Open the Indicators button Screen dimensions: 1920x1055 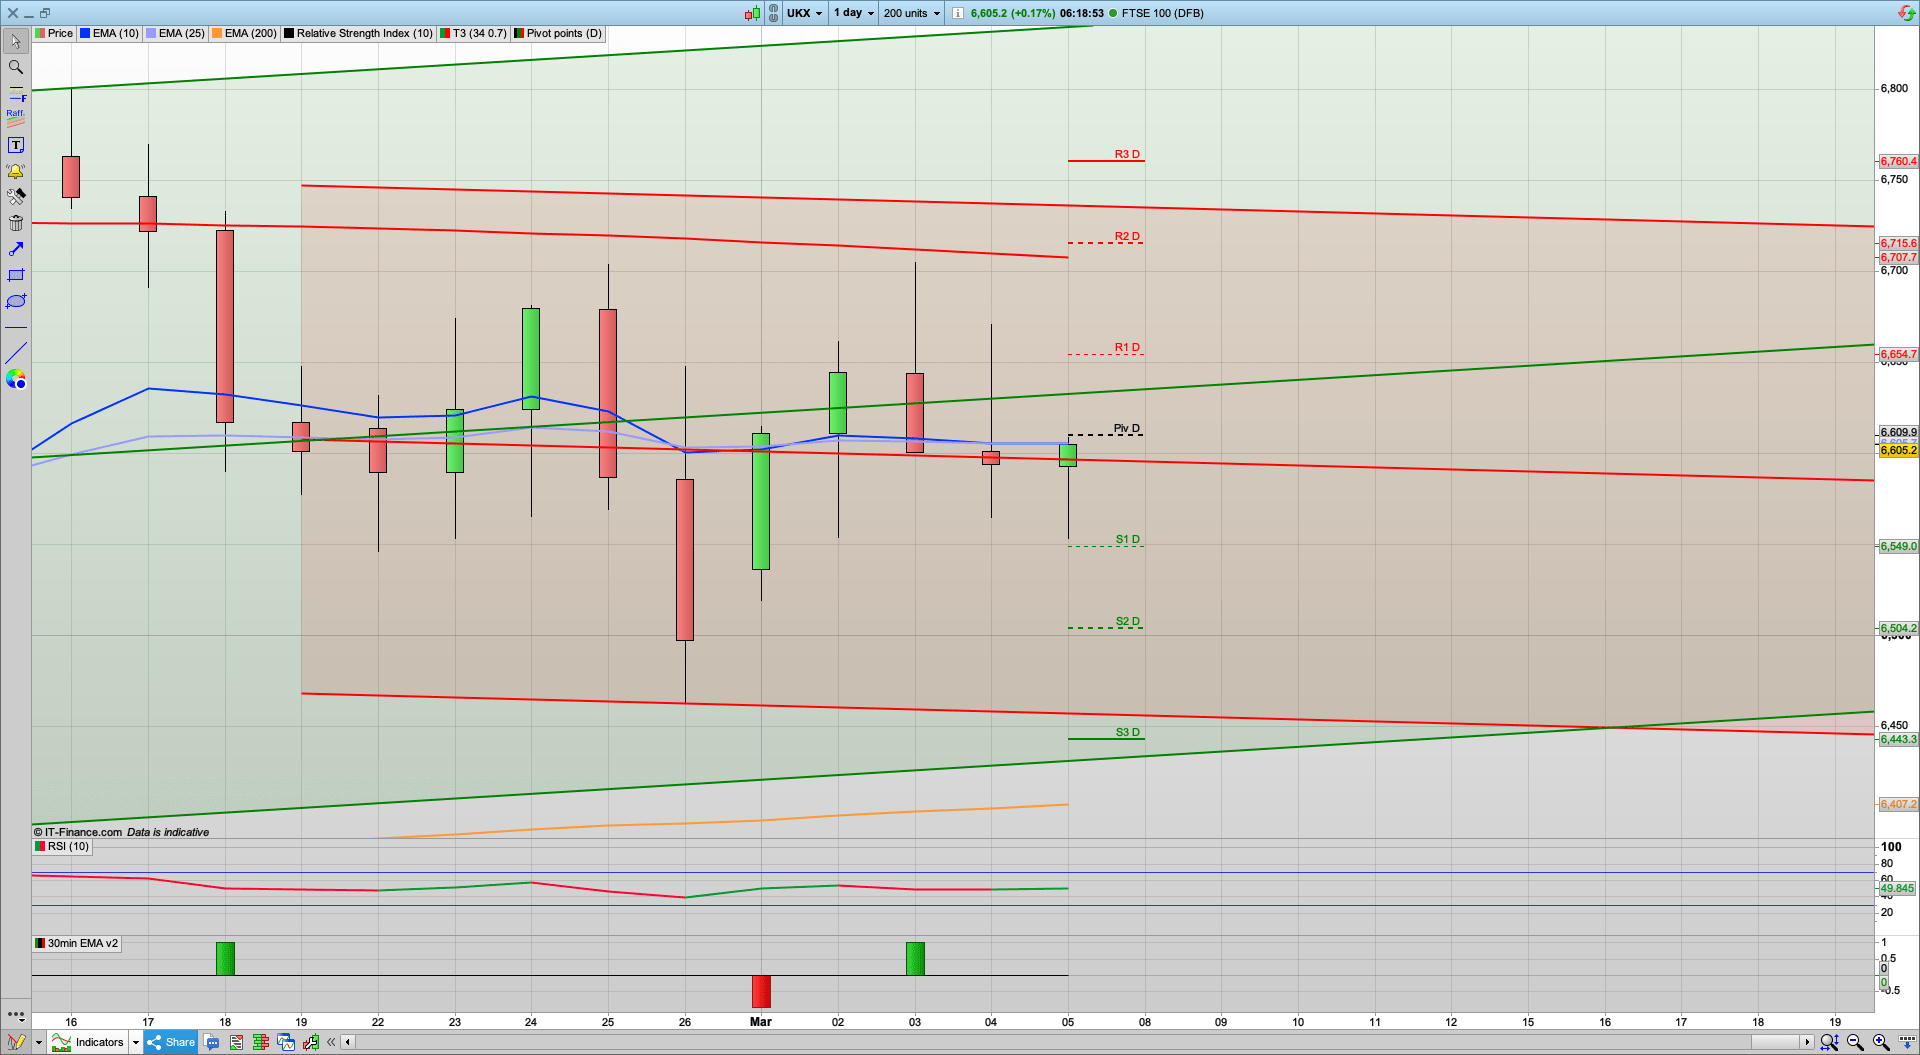[x=97, y=1042]
